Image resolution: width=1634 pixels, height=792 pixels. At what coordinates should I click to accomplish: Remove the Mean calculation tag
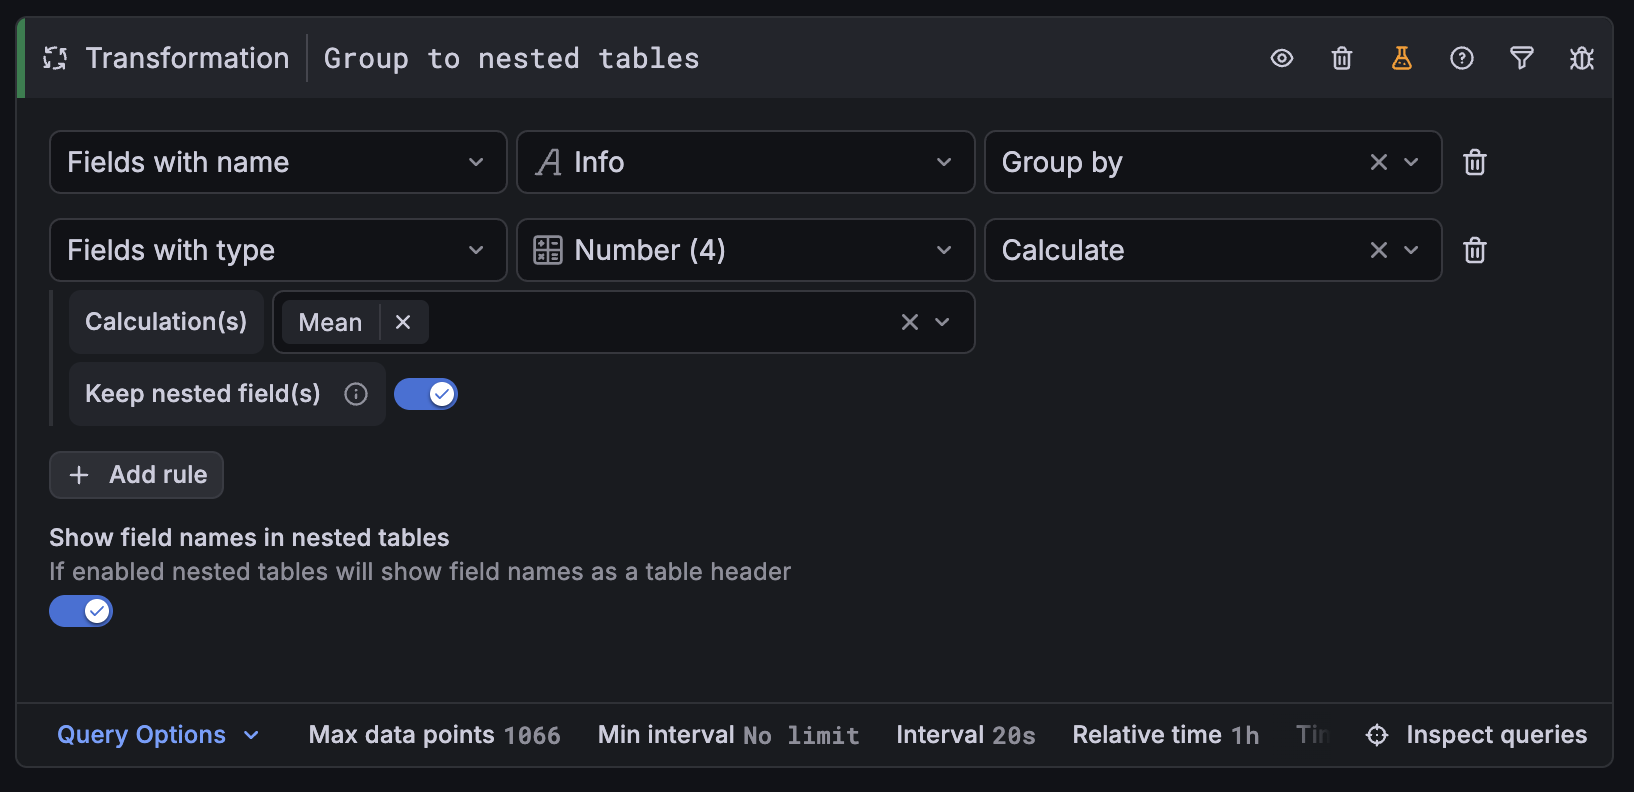[403, 322]
